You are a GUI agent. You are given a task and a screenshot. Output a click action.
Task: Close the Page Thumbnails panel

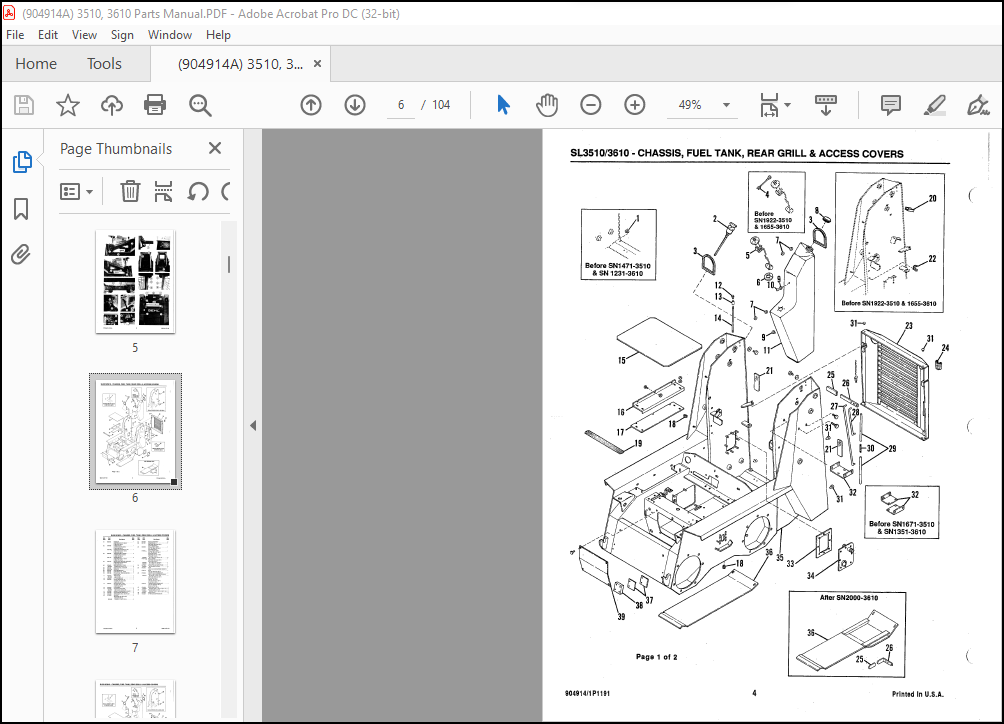click(x=215, y=149)
